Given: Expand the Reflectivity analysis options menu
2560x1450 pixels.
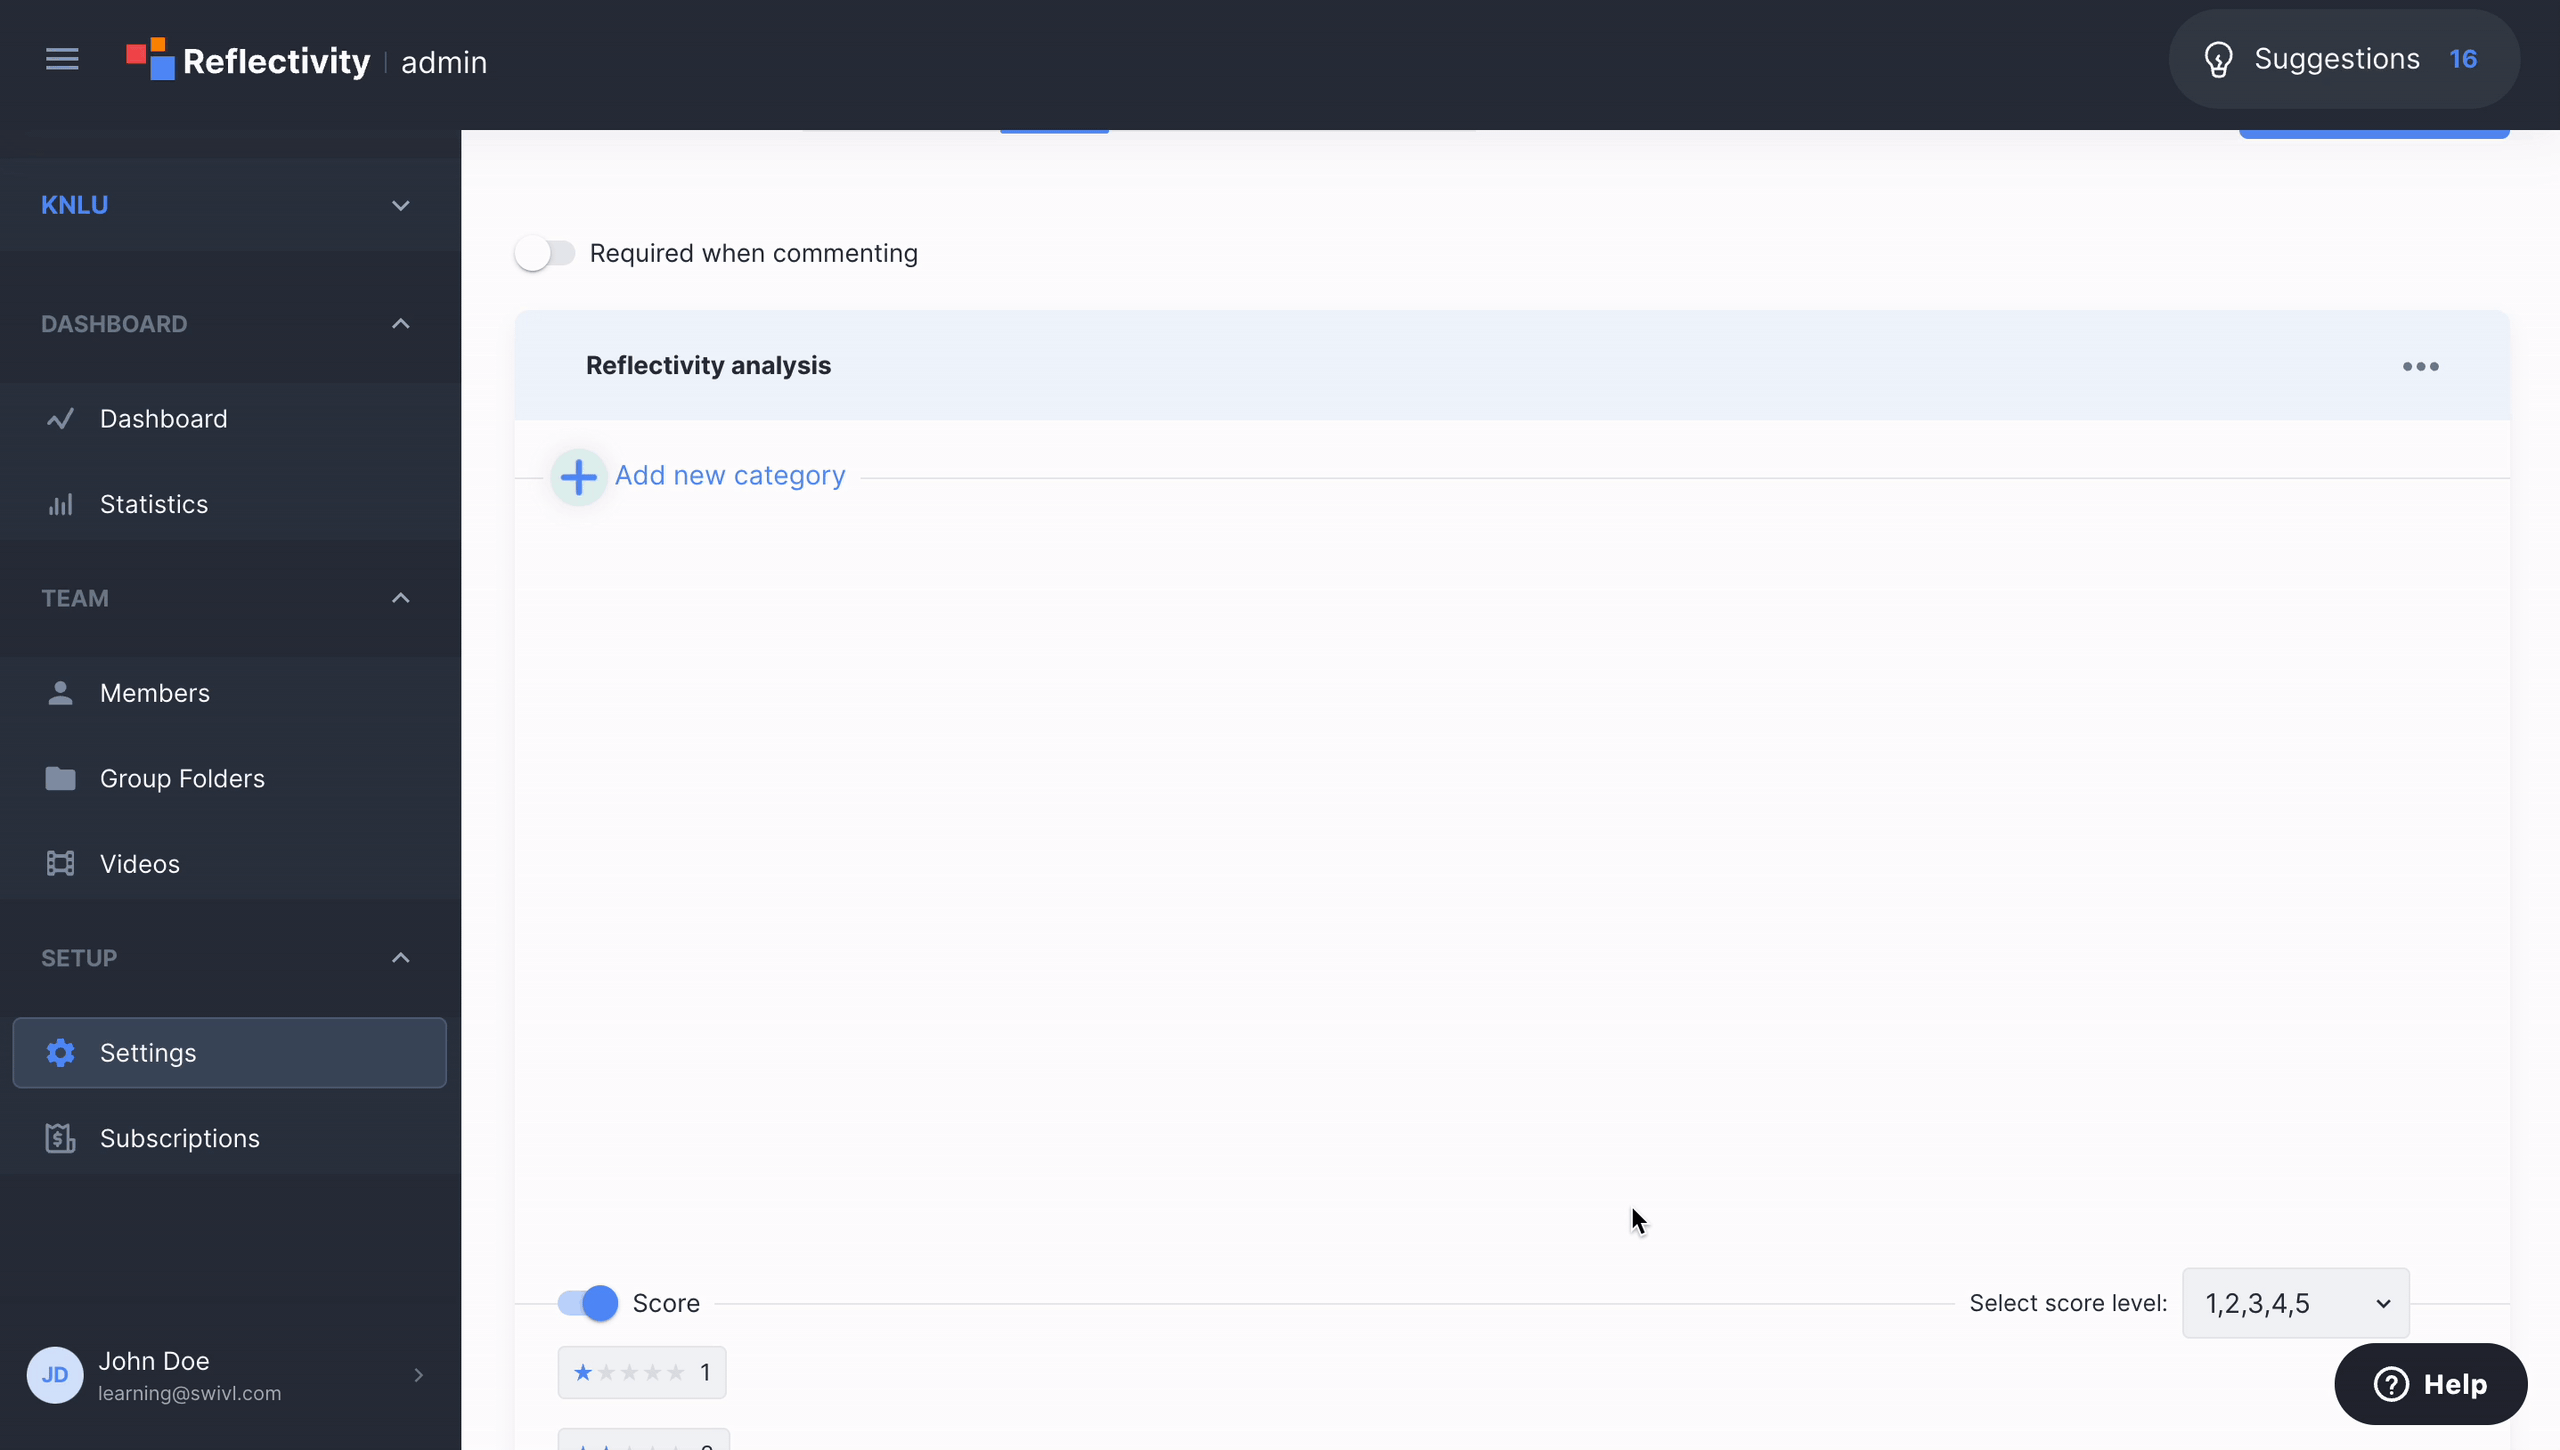Looking at the screenshot, I should (x=2421, y=367).
